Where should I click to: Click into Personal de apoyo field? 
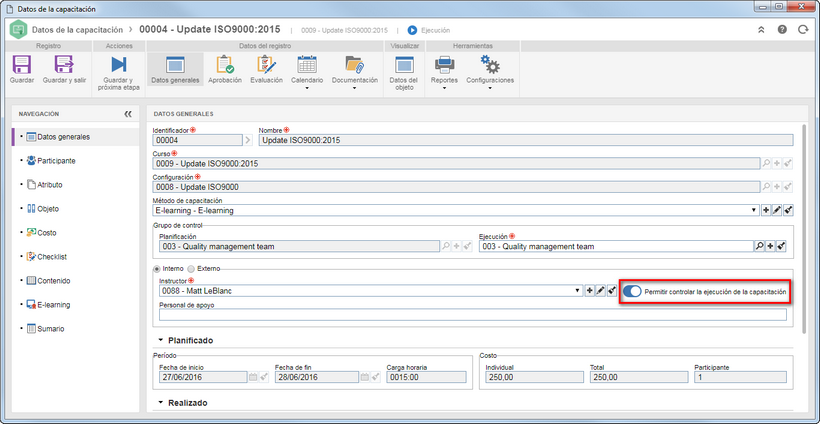(473, 315)
